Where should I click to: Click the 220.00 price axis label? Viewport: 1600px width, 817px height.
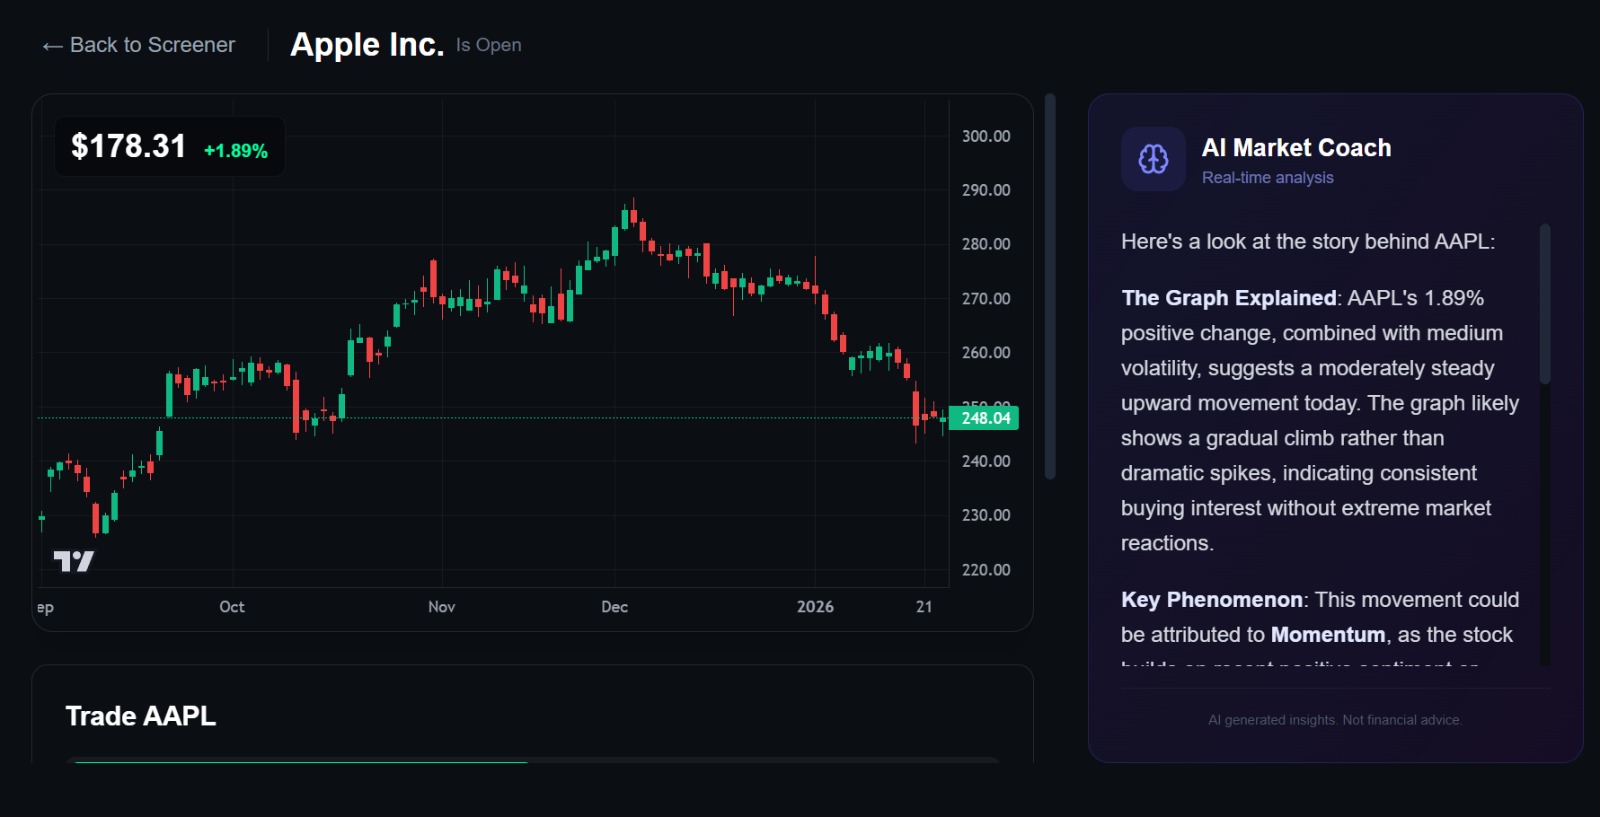986,570
